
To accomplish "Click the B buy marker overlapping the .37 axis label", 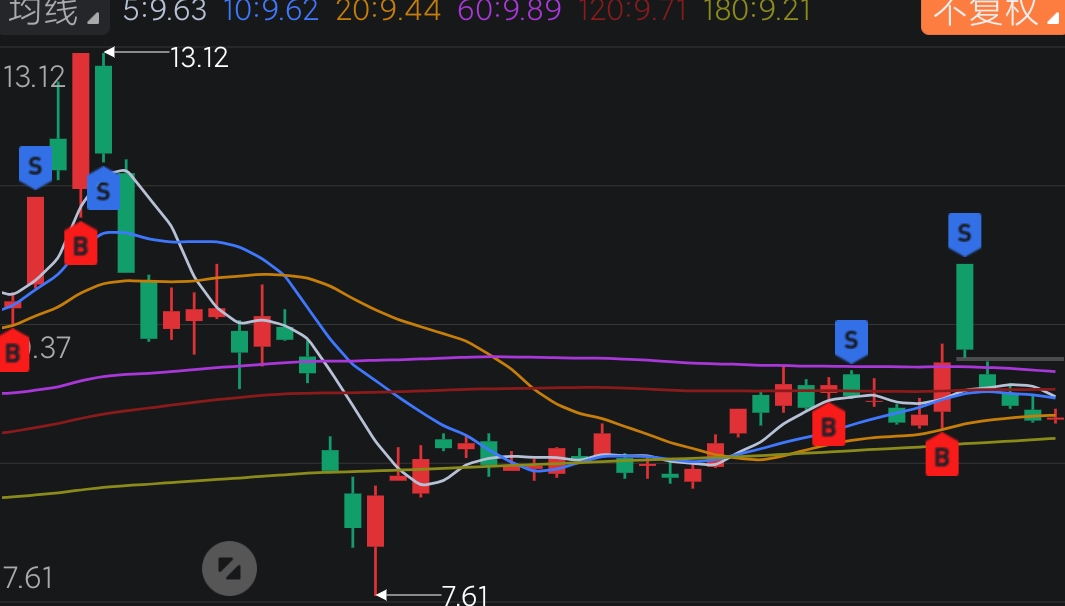I will 13,351.
